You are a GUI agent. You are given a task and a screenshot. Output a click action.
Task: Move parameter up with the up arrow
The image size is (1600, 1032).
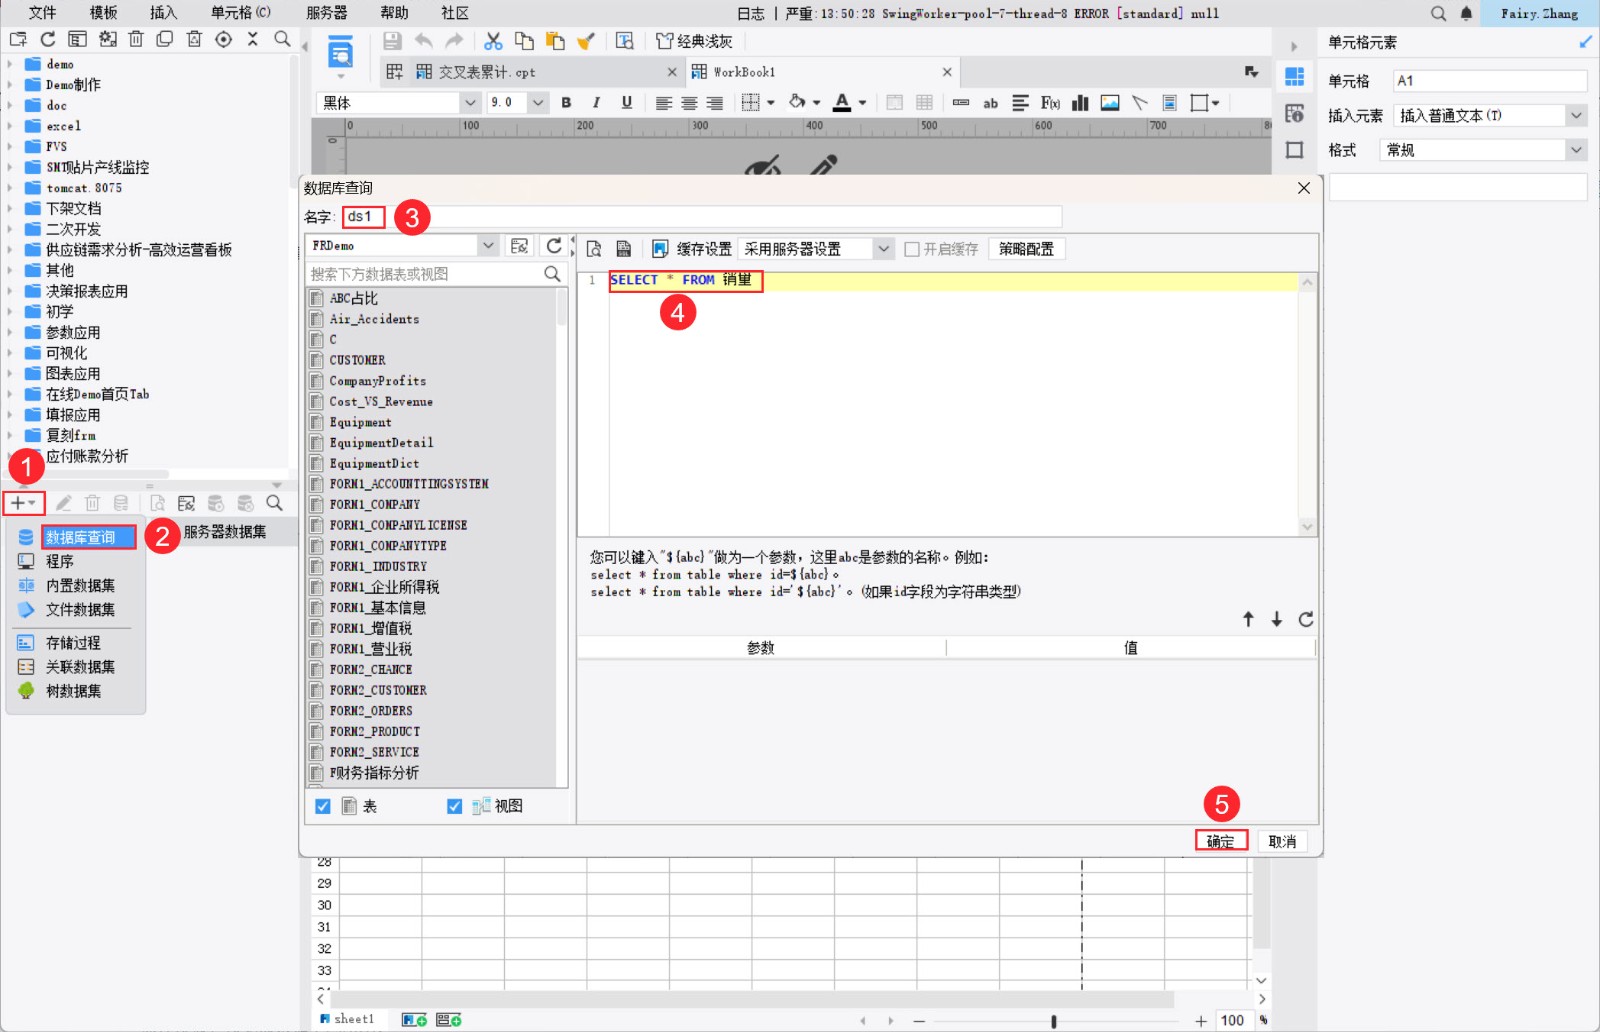pos(1248,619)
